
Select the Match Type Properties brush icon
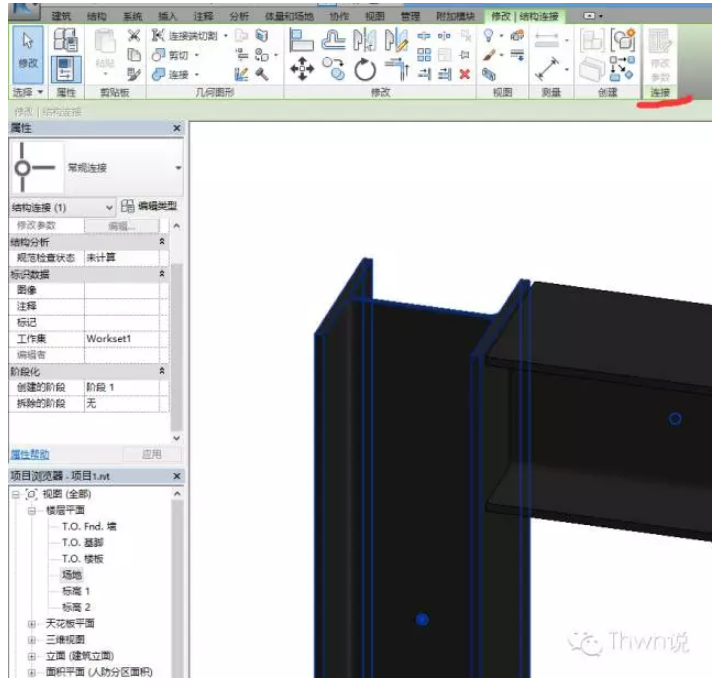(134, 74)
